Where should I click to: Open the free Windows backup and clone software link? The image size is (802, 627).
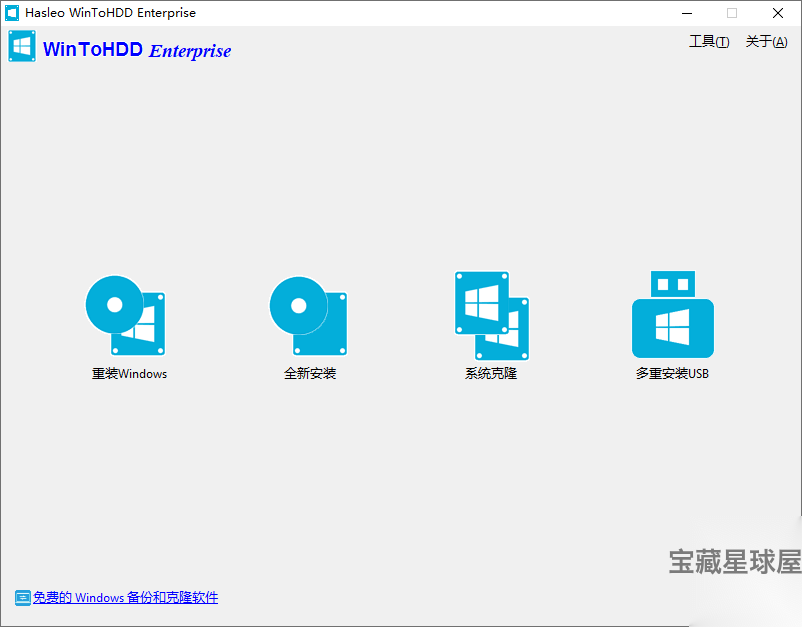pyautogui.click(x=125, y=597)
